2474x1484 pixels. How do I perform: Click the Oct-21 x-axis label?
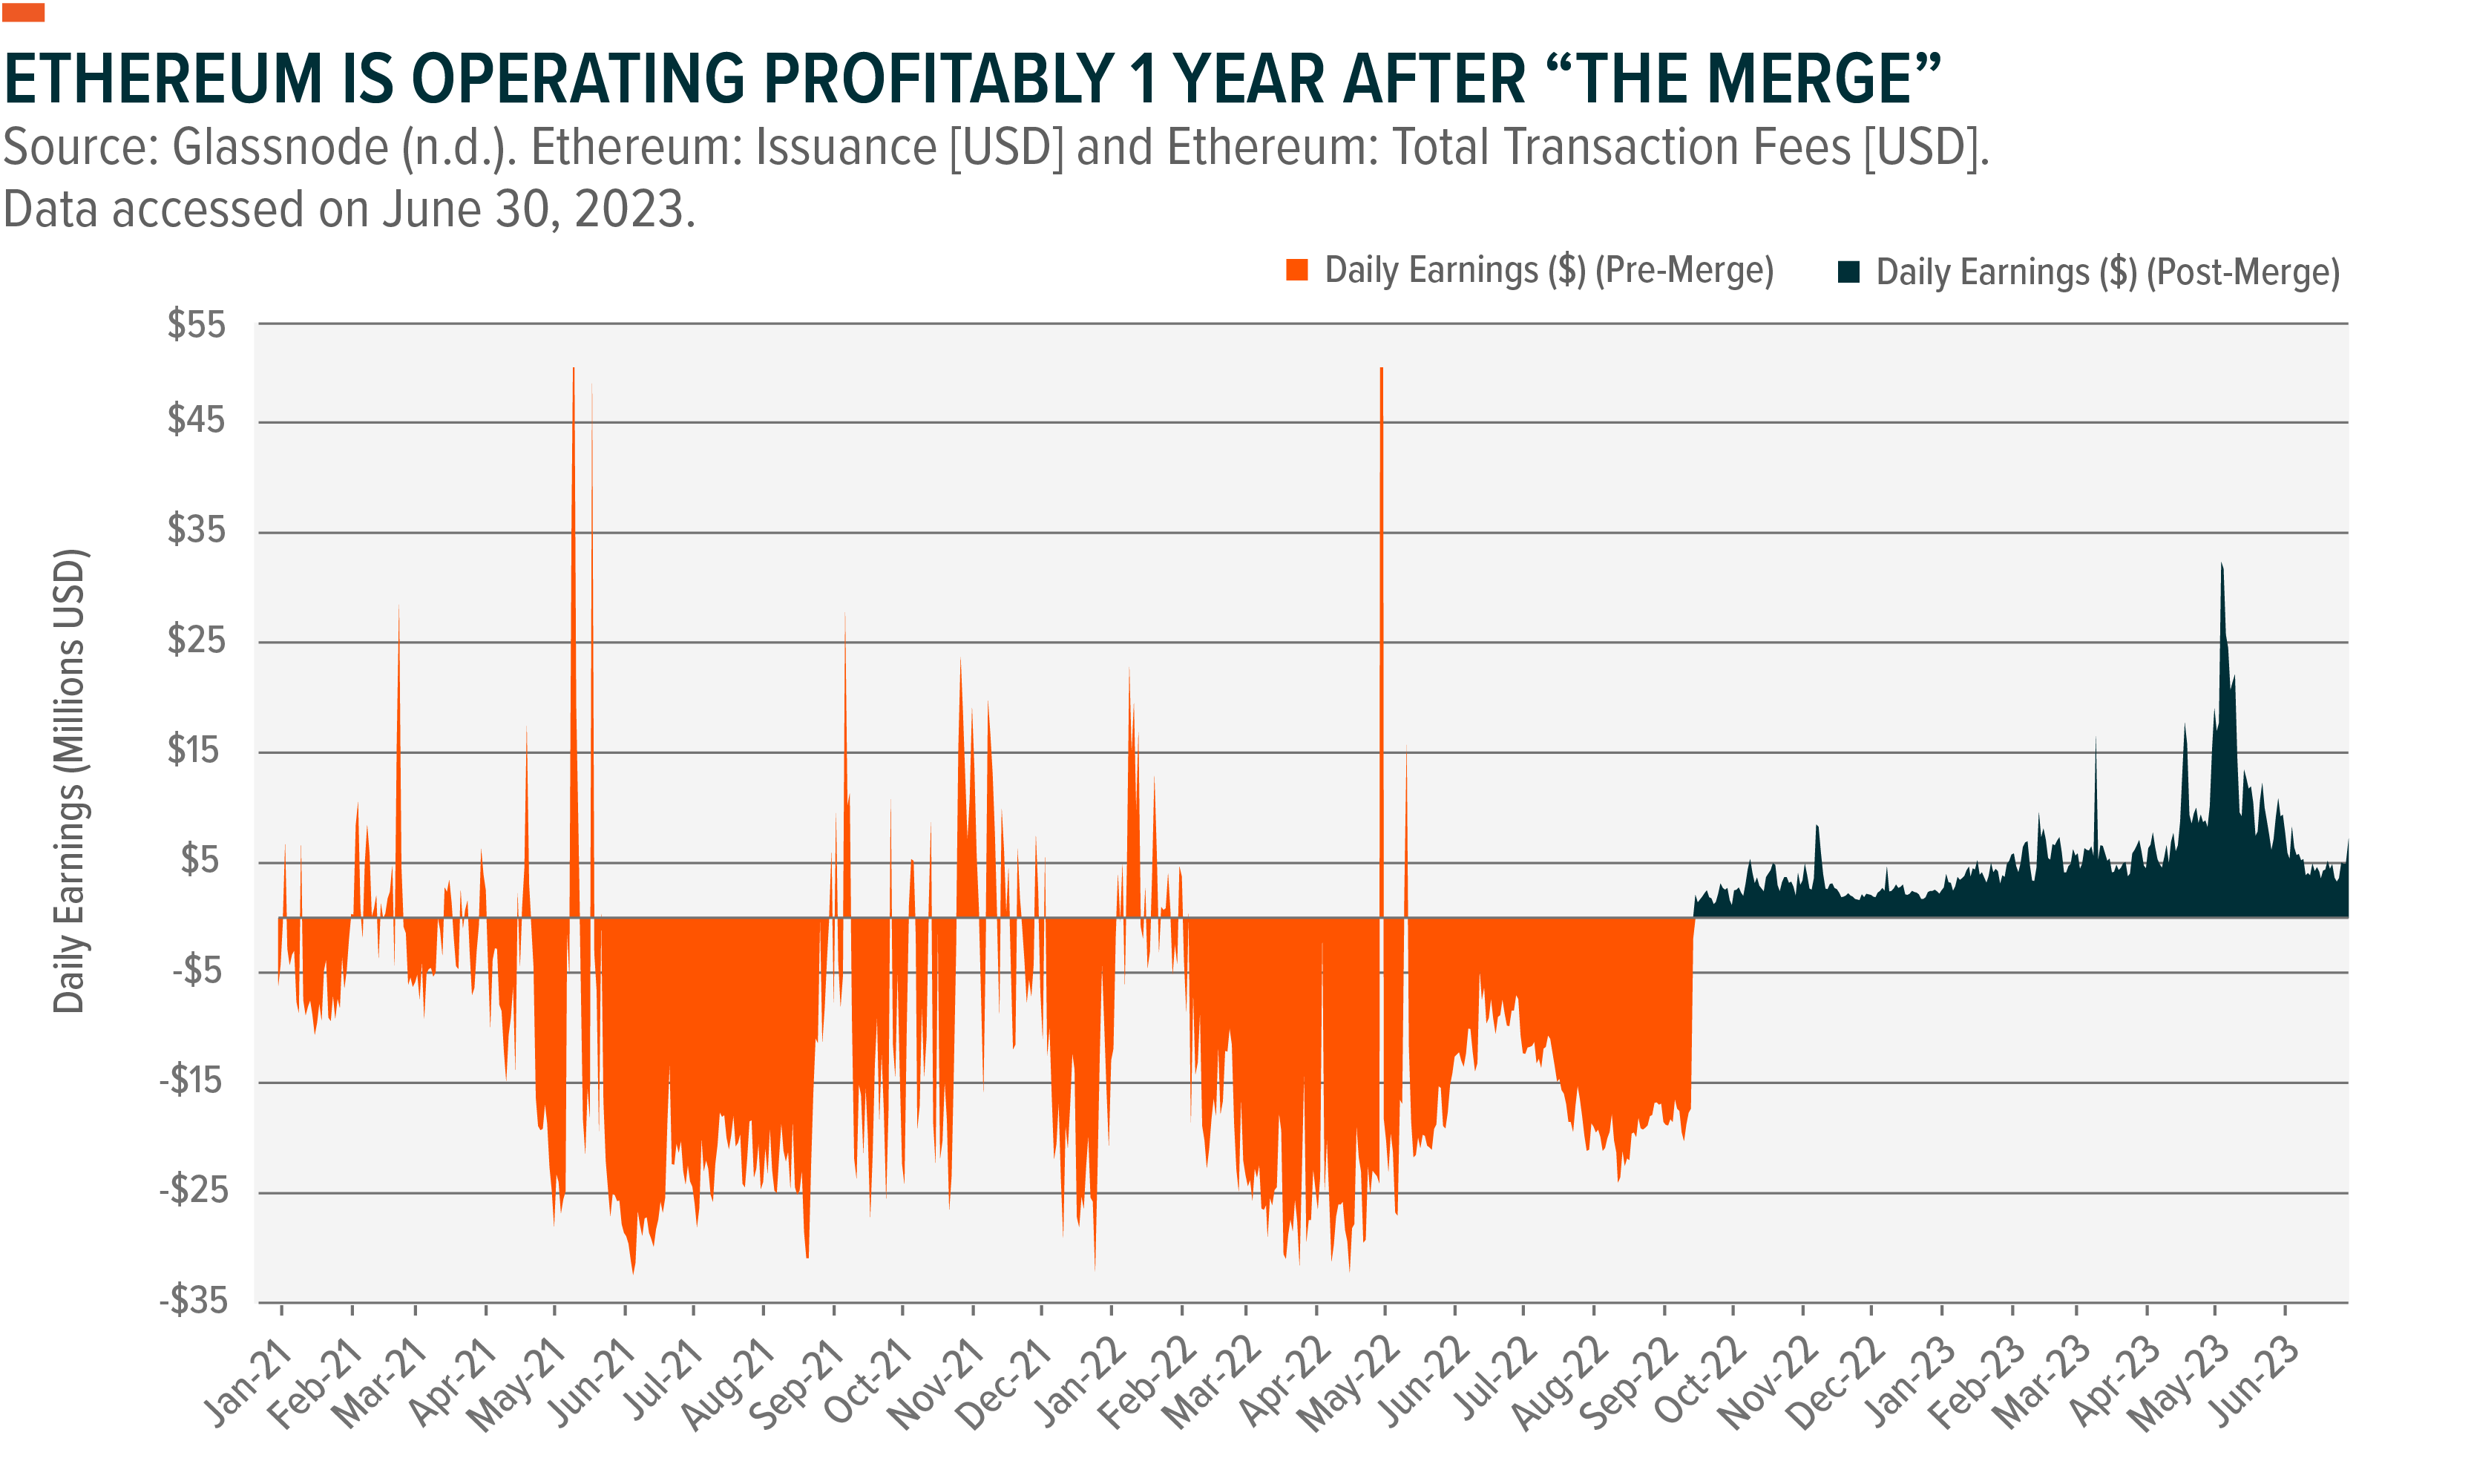point(869,1381)
